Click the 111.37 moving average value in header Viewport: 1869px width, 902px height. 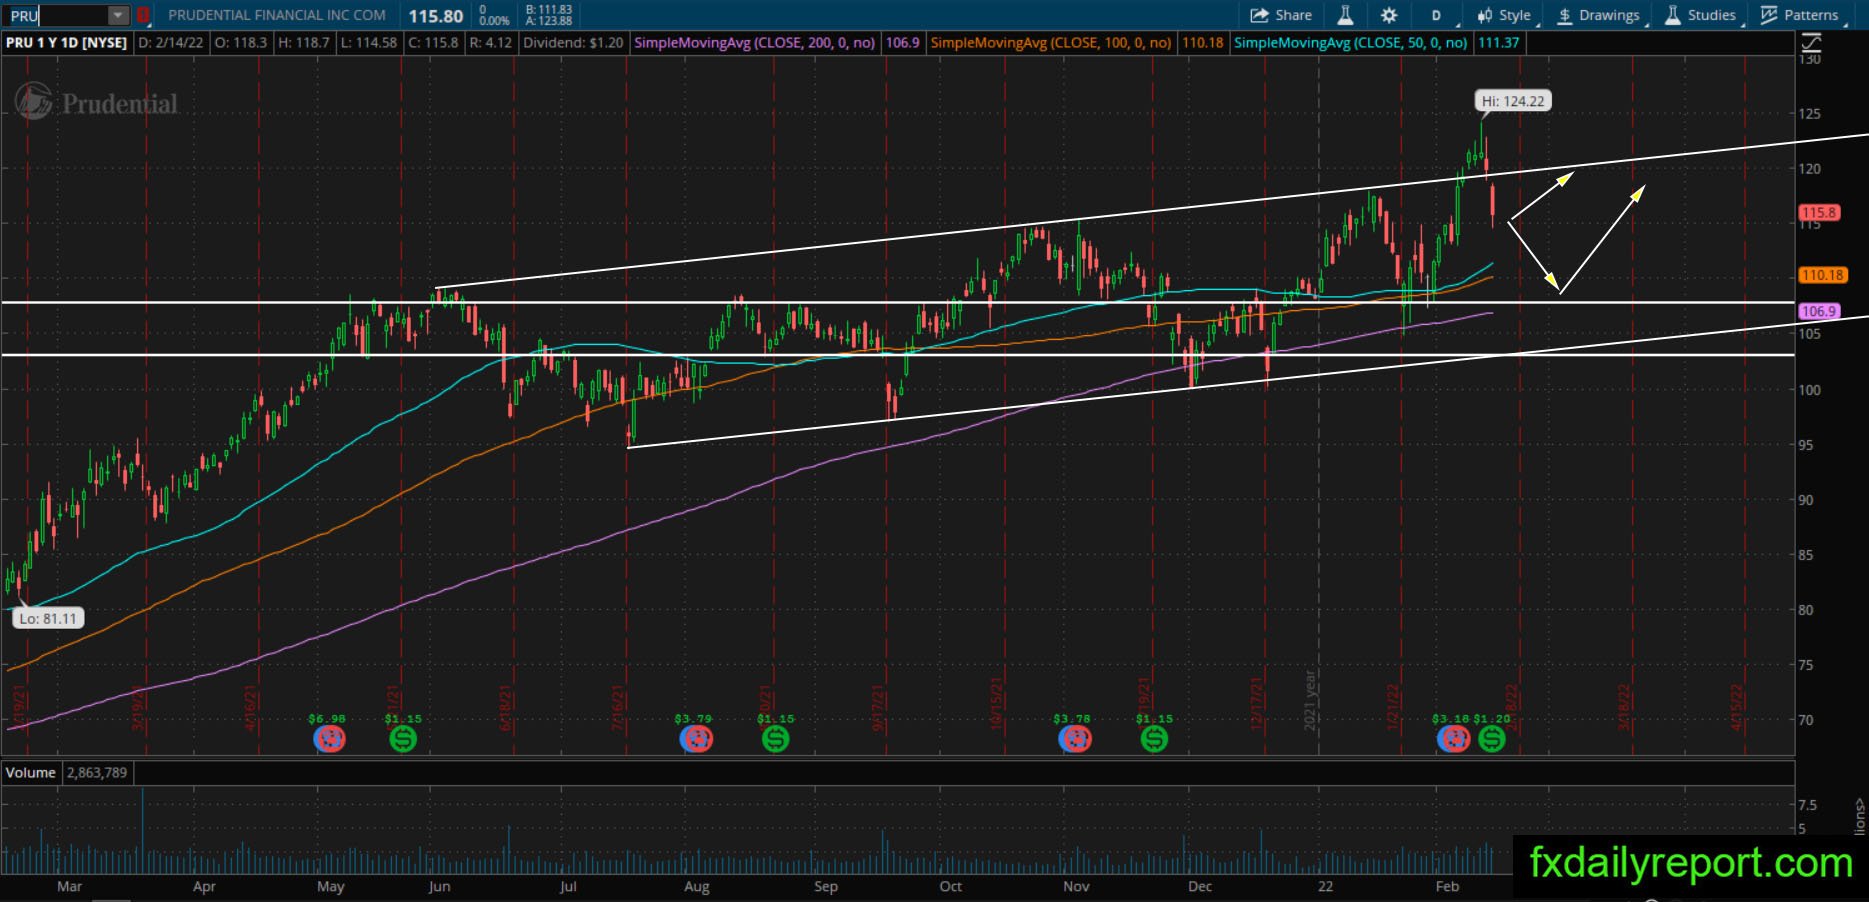[1499, 43]
